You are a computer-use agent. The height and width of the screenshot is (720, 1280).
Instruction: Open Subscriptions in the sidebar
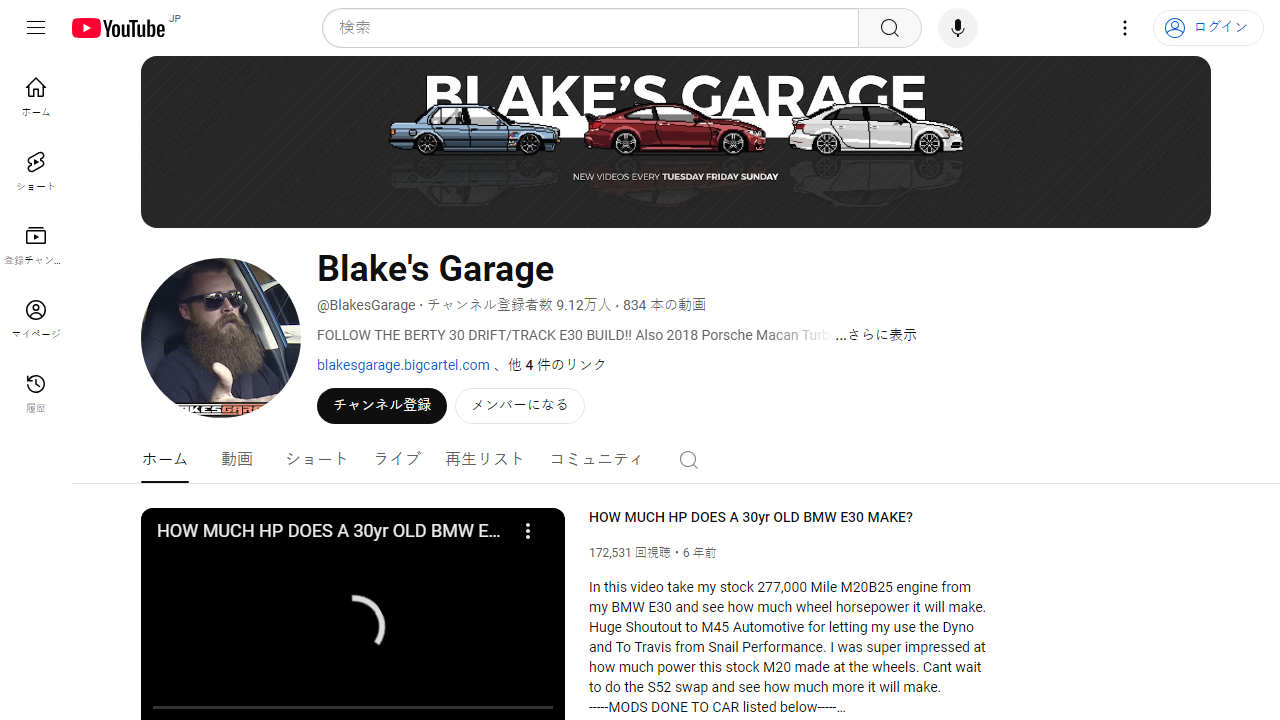tap(36, 245)
